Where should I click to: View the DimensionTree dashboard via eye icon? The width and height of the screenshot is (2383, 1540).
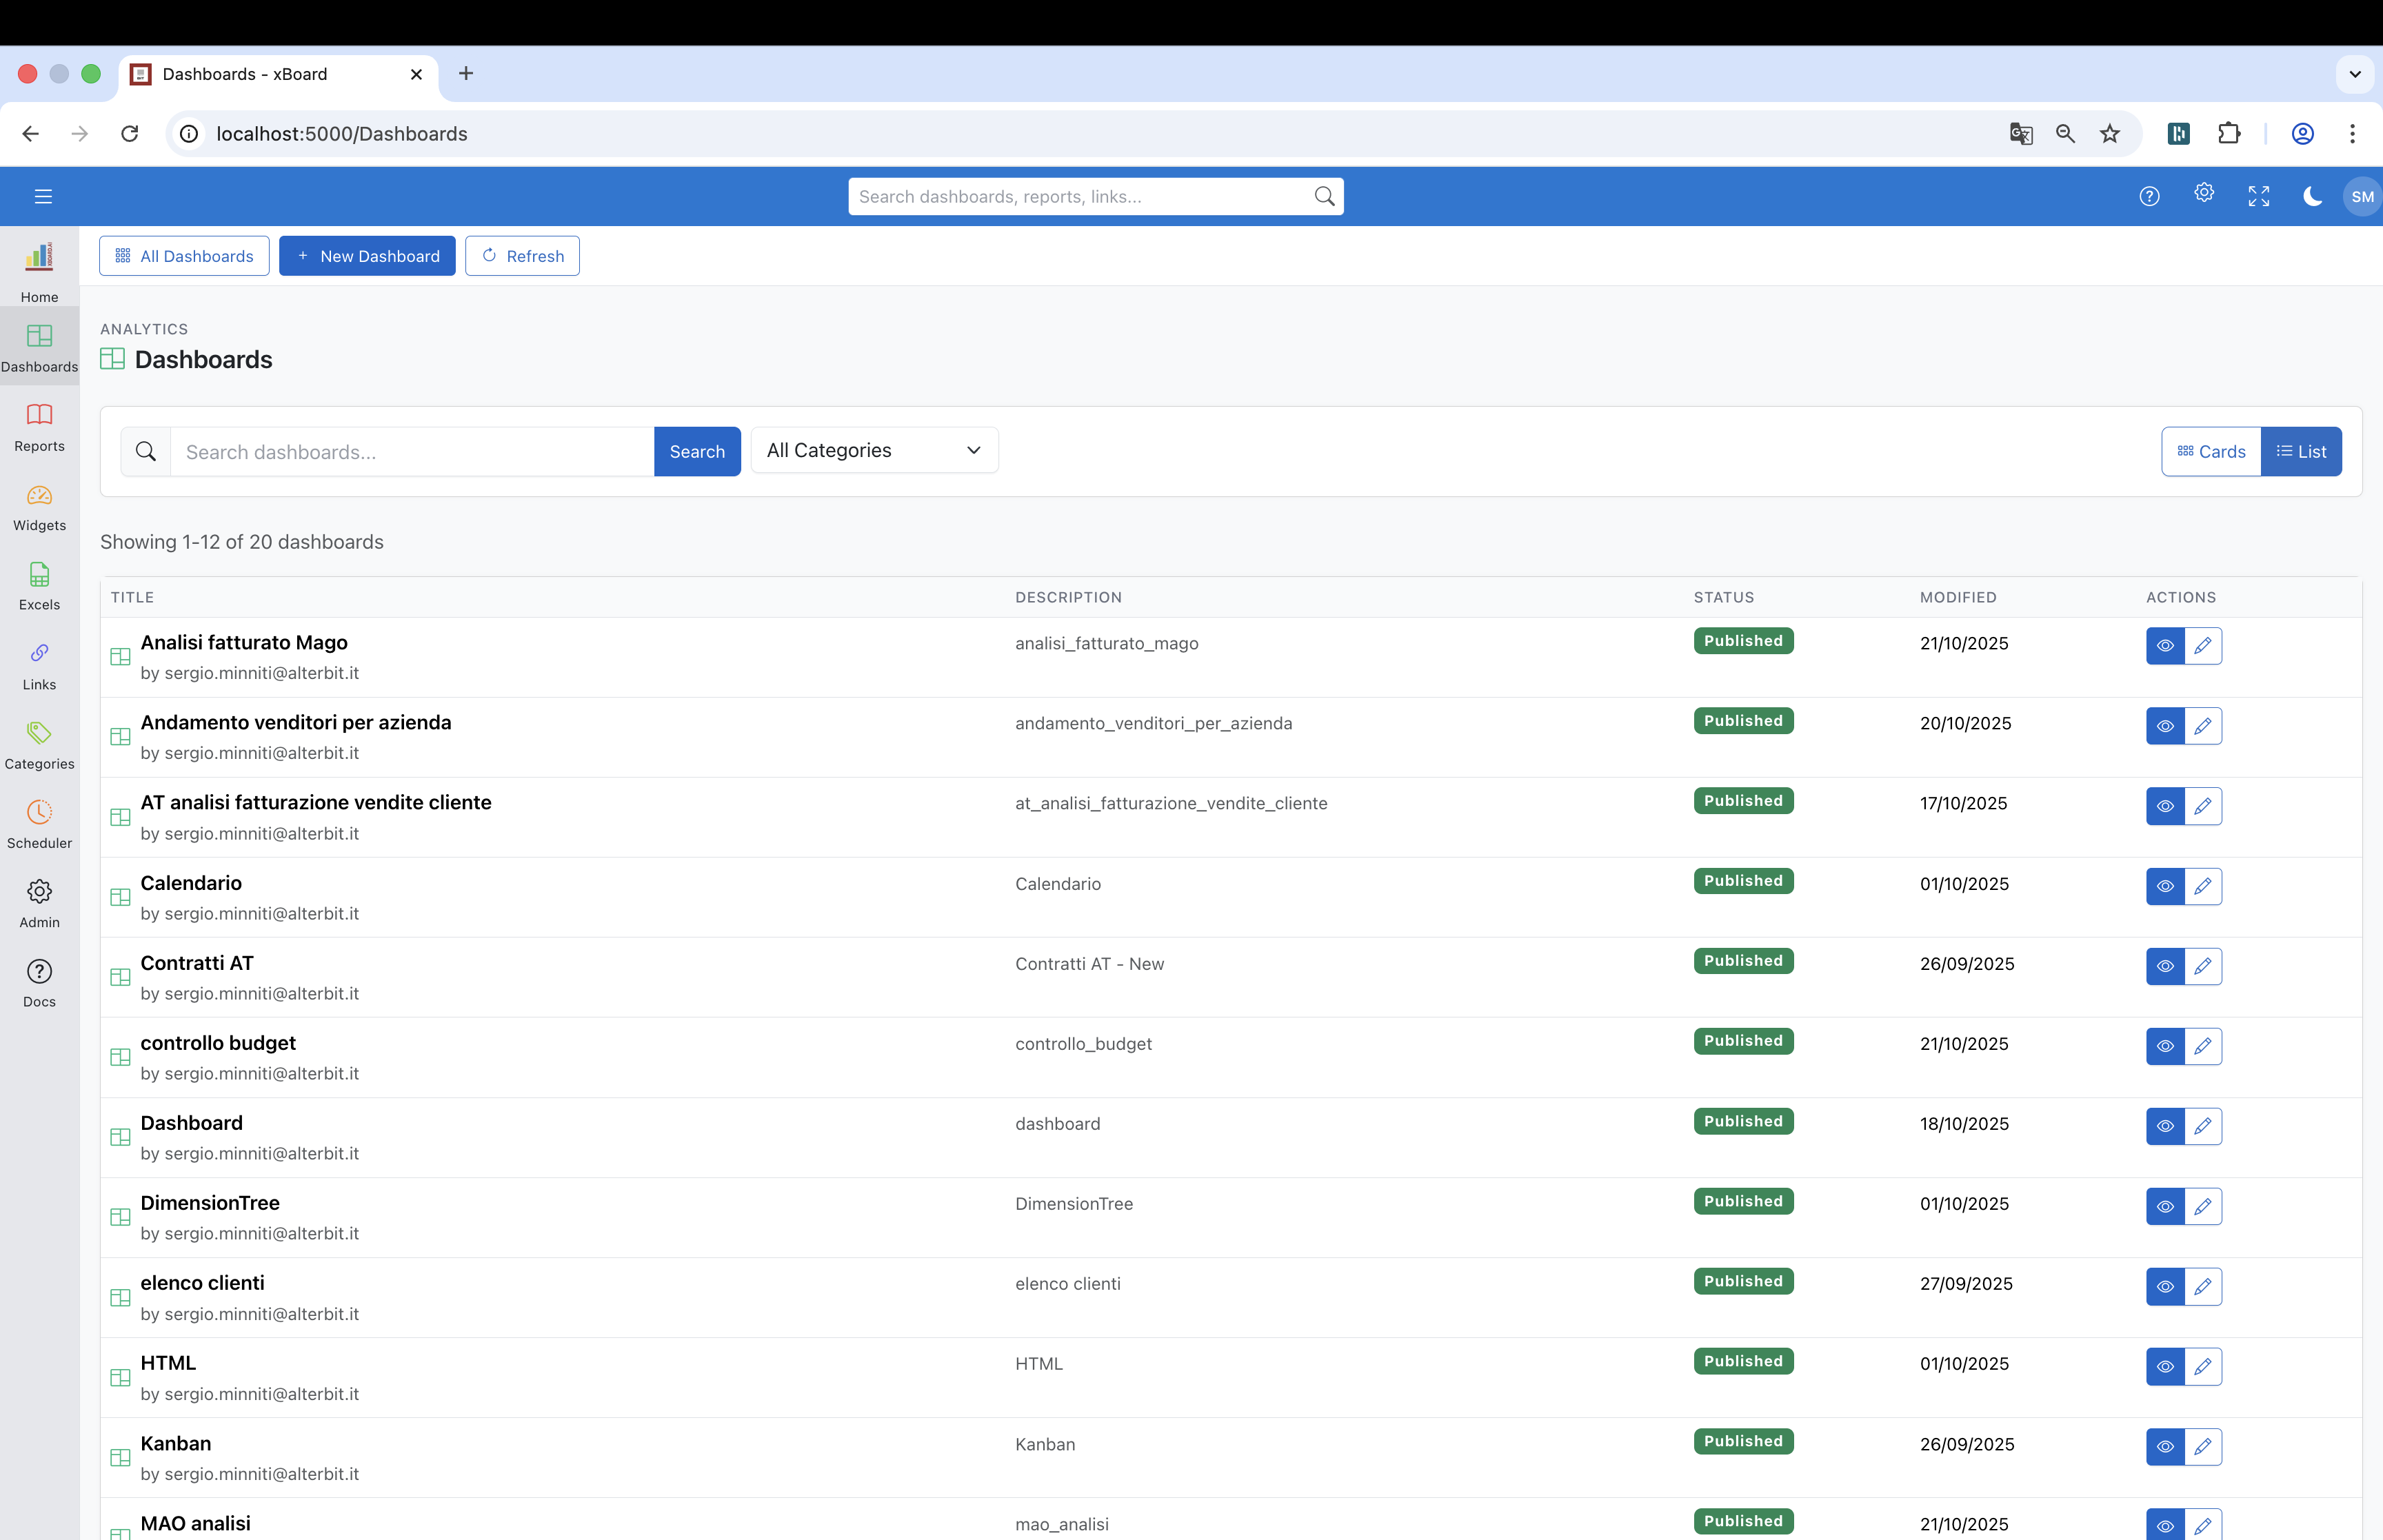click(2165, 1206)
